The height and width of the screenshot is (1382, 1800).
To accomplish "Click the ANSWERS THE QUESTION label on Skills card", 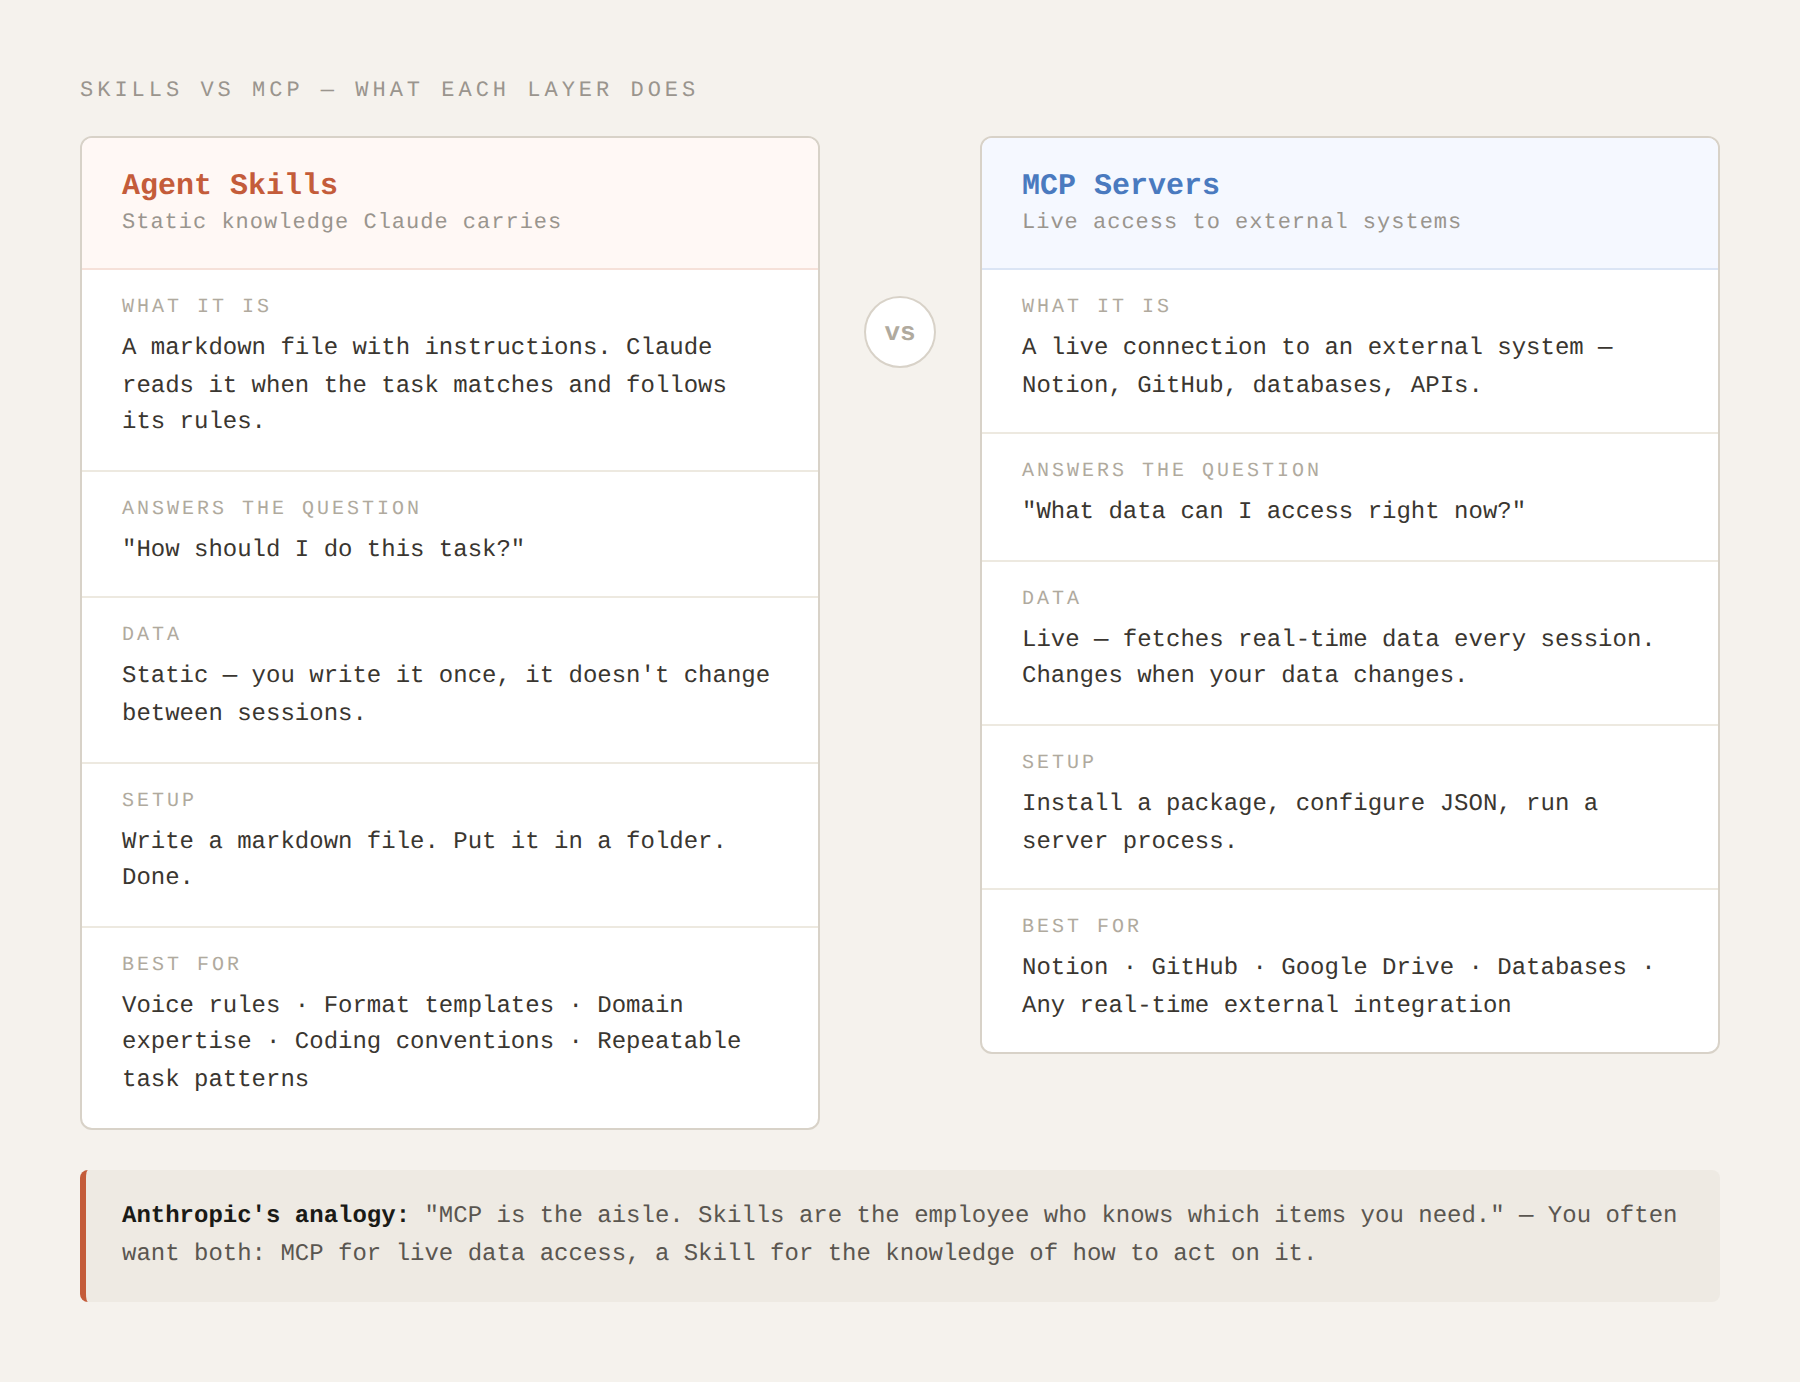I will 271,508.
